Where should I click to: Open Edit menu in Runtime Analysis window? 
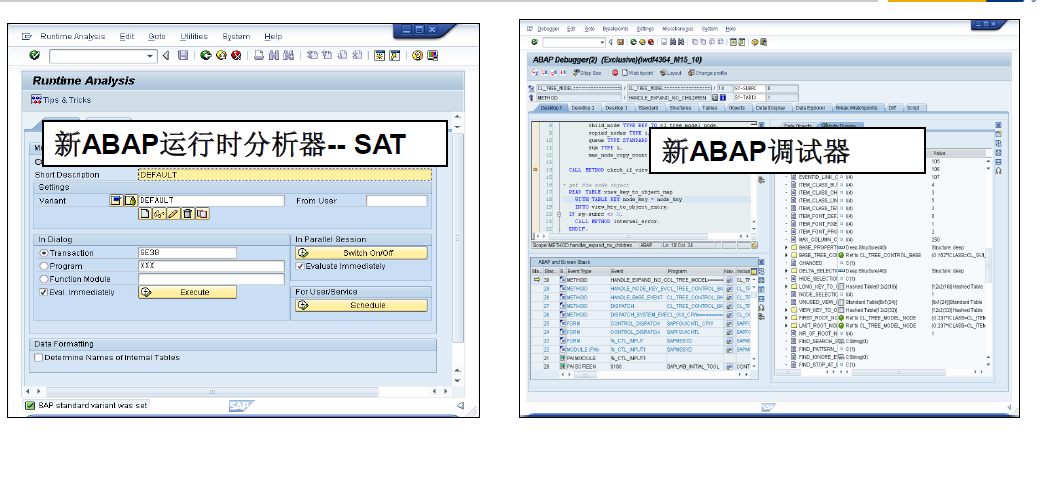(x=127, y=36)
